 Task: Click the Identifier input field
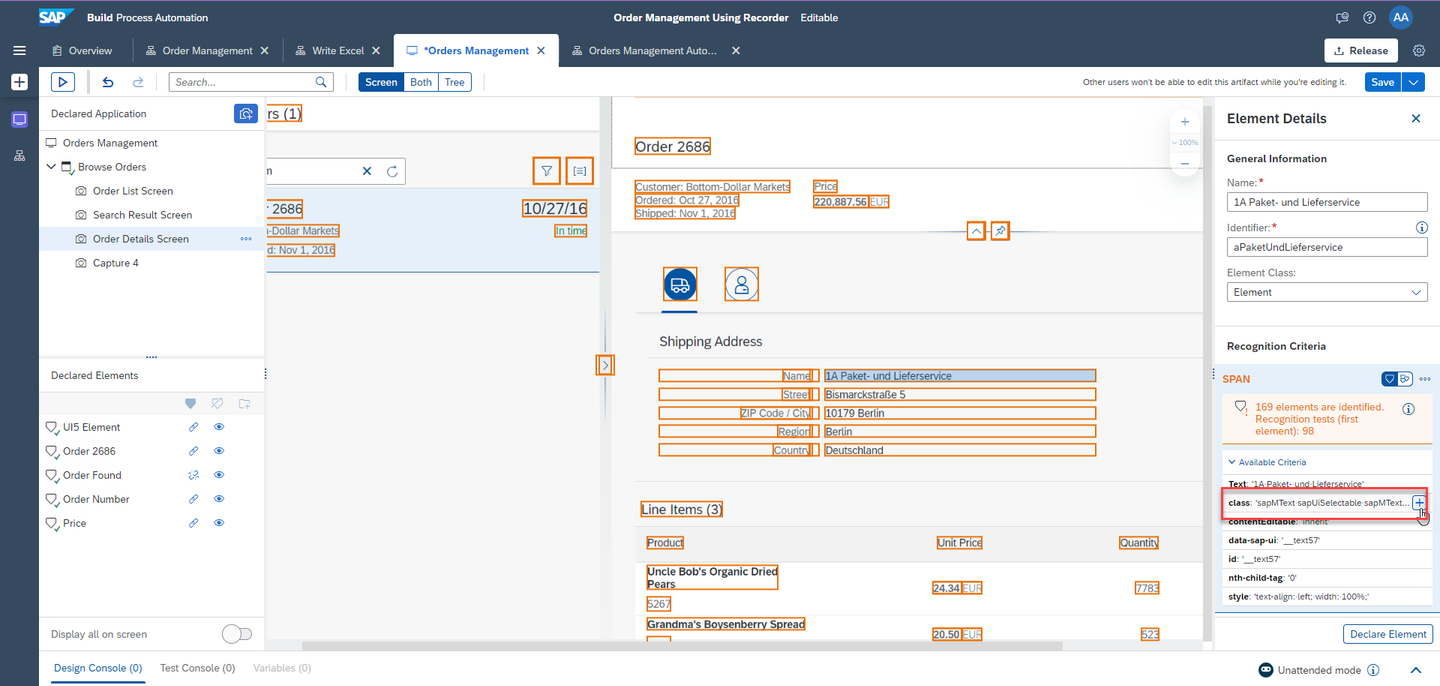pos(1327,247)
